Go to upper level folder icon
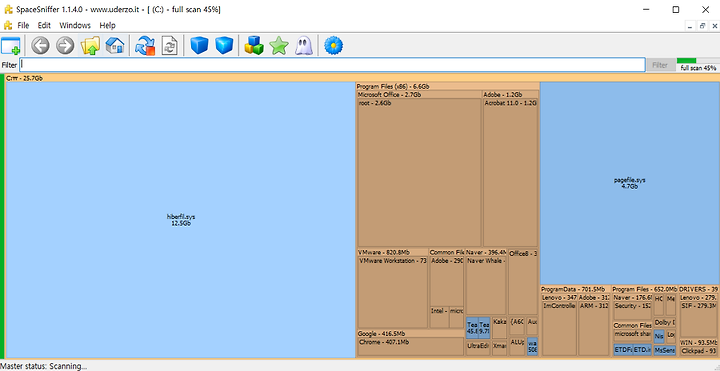 [90, 46]
